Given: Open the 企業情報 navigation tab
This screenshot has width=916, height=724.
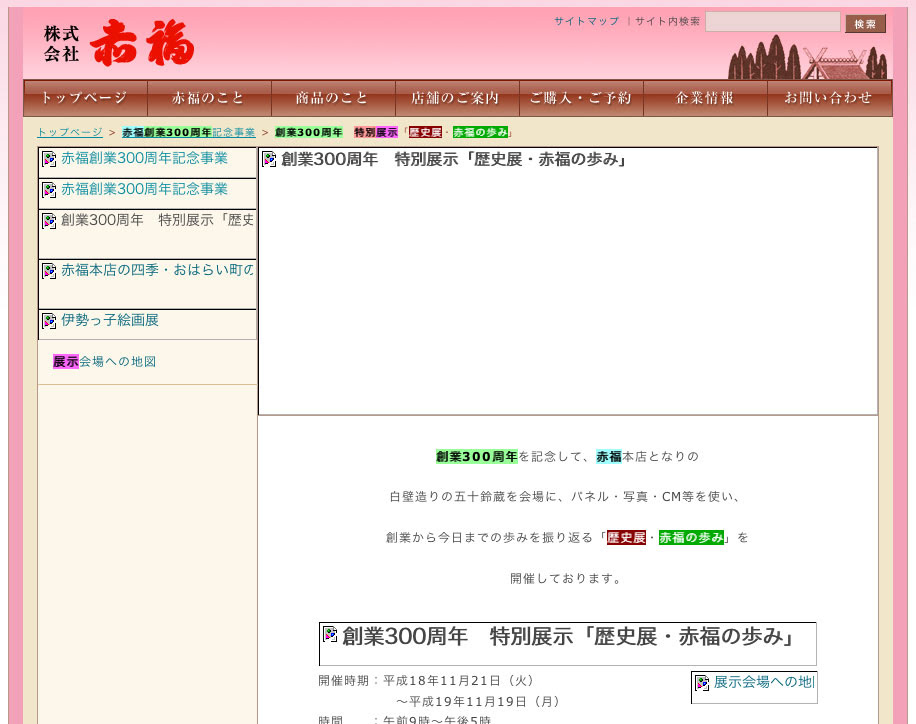Looking at the screenshot, I should [705, 98].
